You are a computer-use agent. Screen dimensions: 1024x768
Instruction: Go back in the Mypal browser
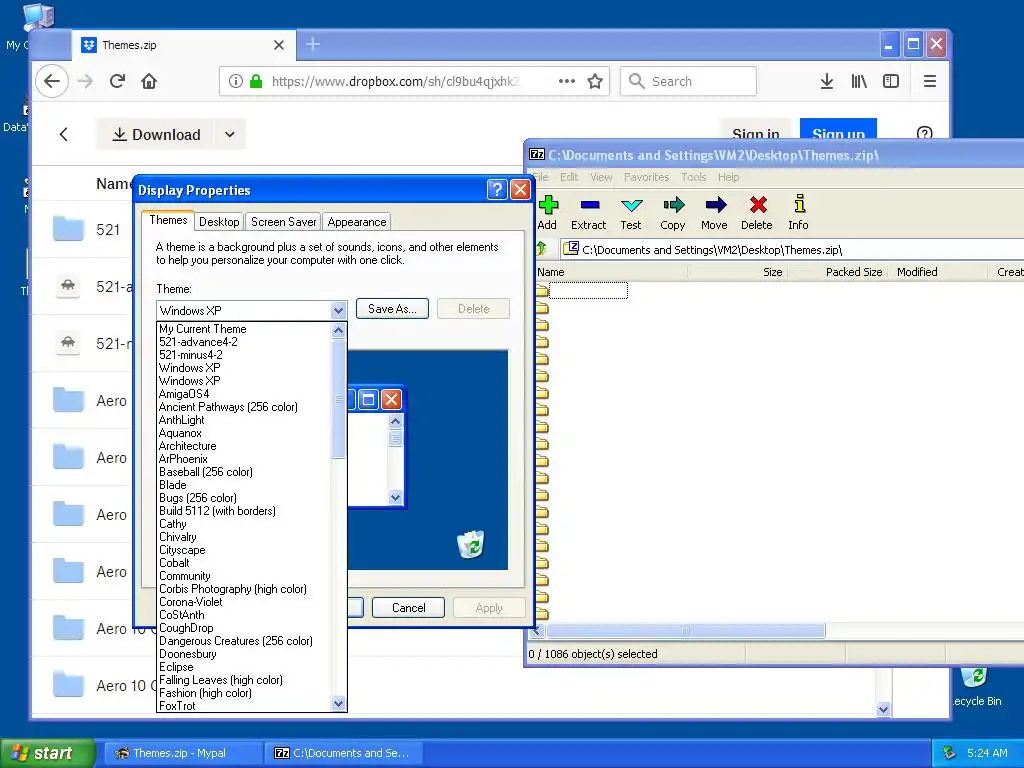point(52,81)
